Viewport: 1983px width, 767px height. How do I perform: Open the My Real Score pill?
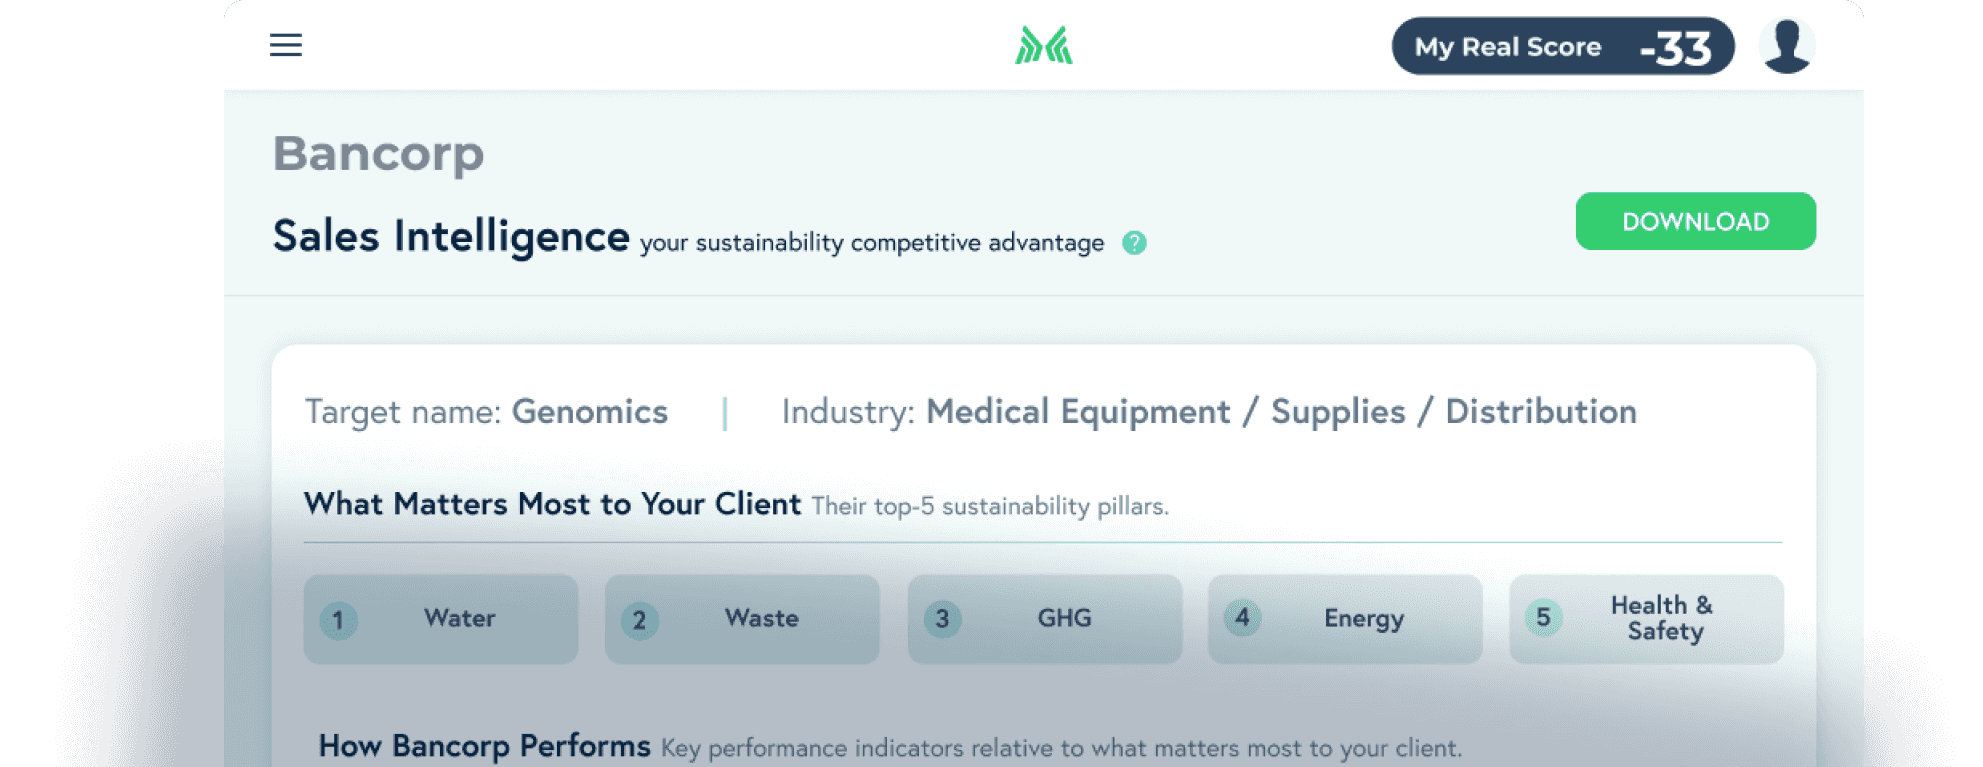[1508, 47]
